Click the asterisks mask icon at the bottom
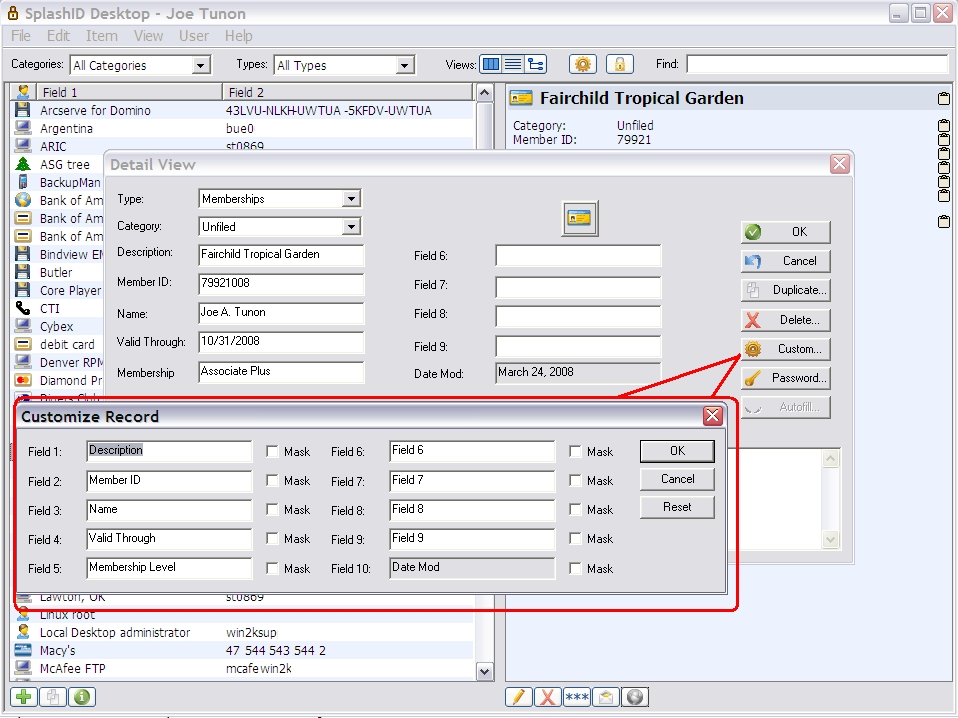Image resolution: width=958 pixels, height=718 pixels. pyautogui.click(x=576, y=697)
